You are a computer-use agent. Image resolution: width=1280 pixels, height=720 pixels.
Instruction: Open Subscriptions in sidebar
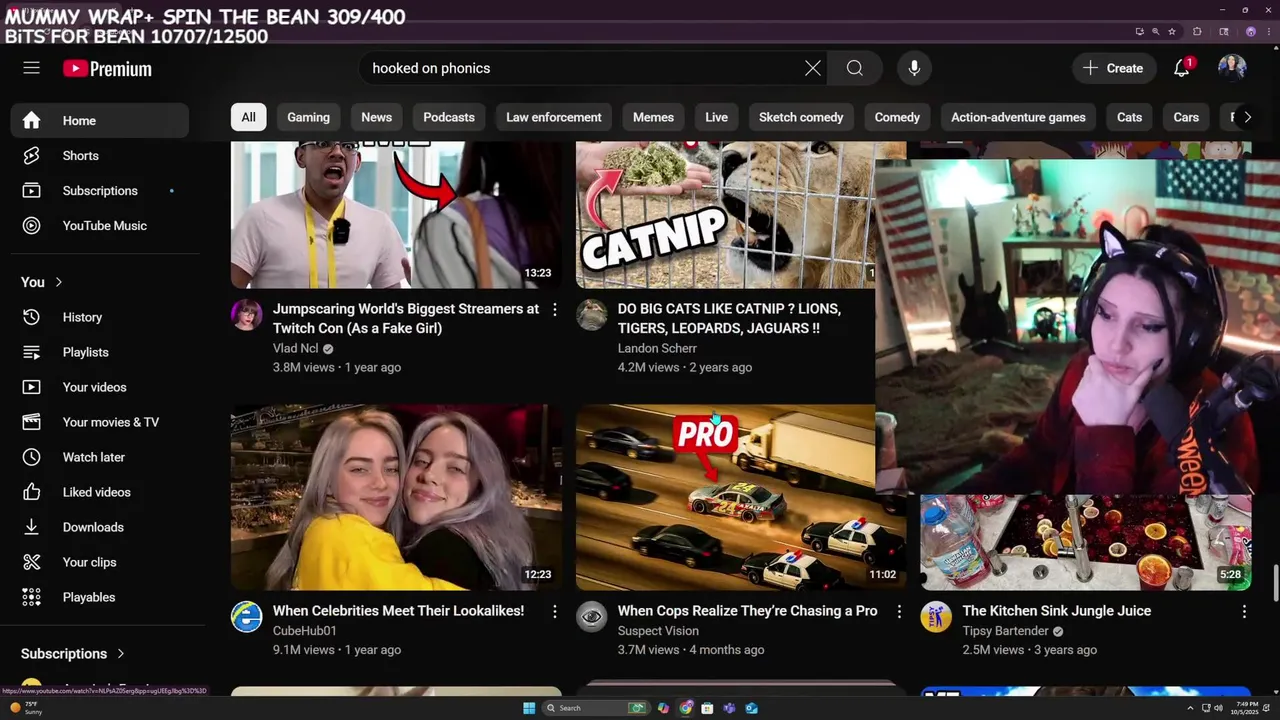[x=100, y=191]
